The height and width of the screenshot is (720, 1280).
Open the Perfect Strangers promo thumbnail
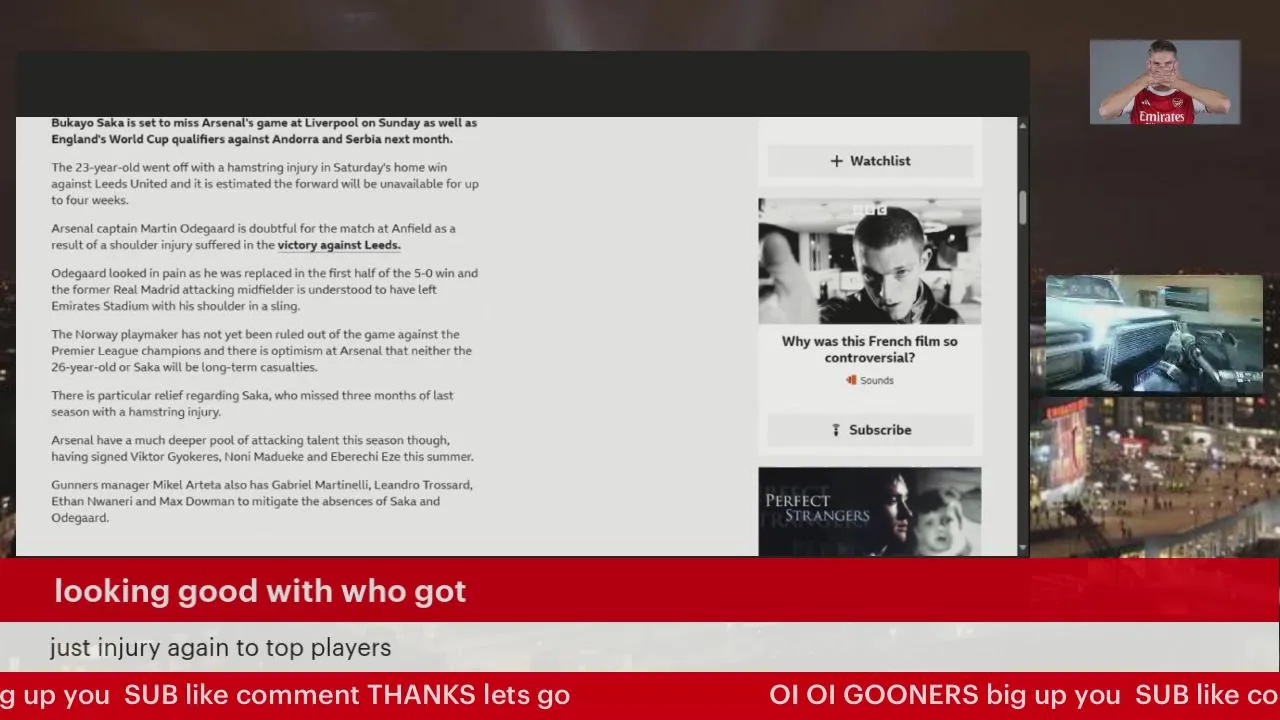pyautogui.click(x=869, y=511)
